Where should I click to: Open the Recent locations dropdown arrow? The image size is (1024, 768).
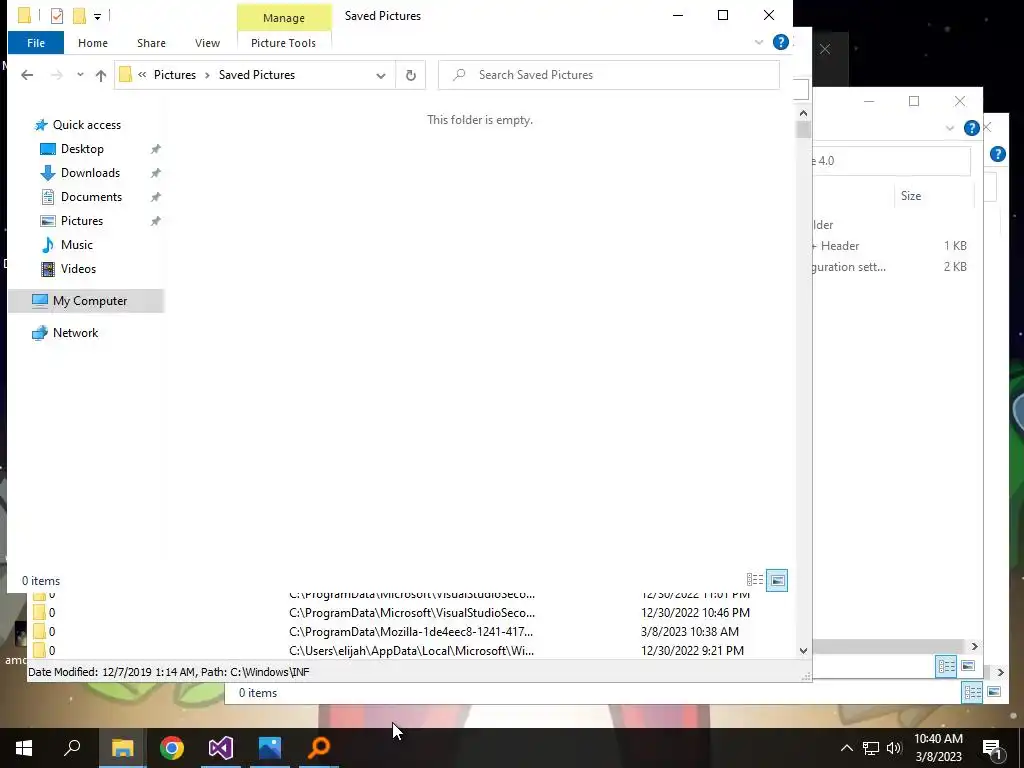[80, 75]
